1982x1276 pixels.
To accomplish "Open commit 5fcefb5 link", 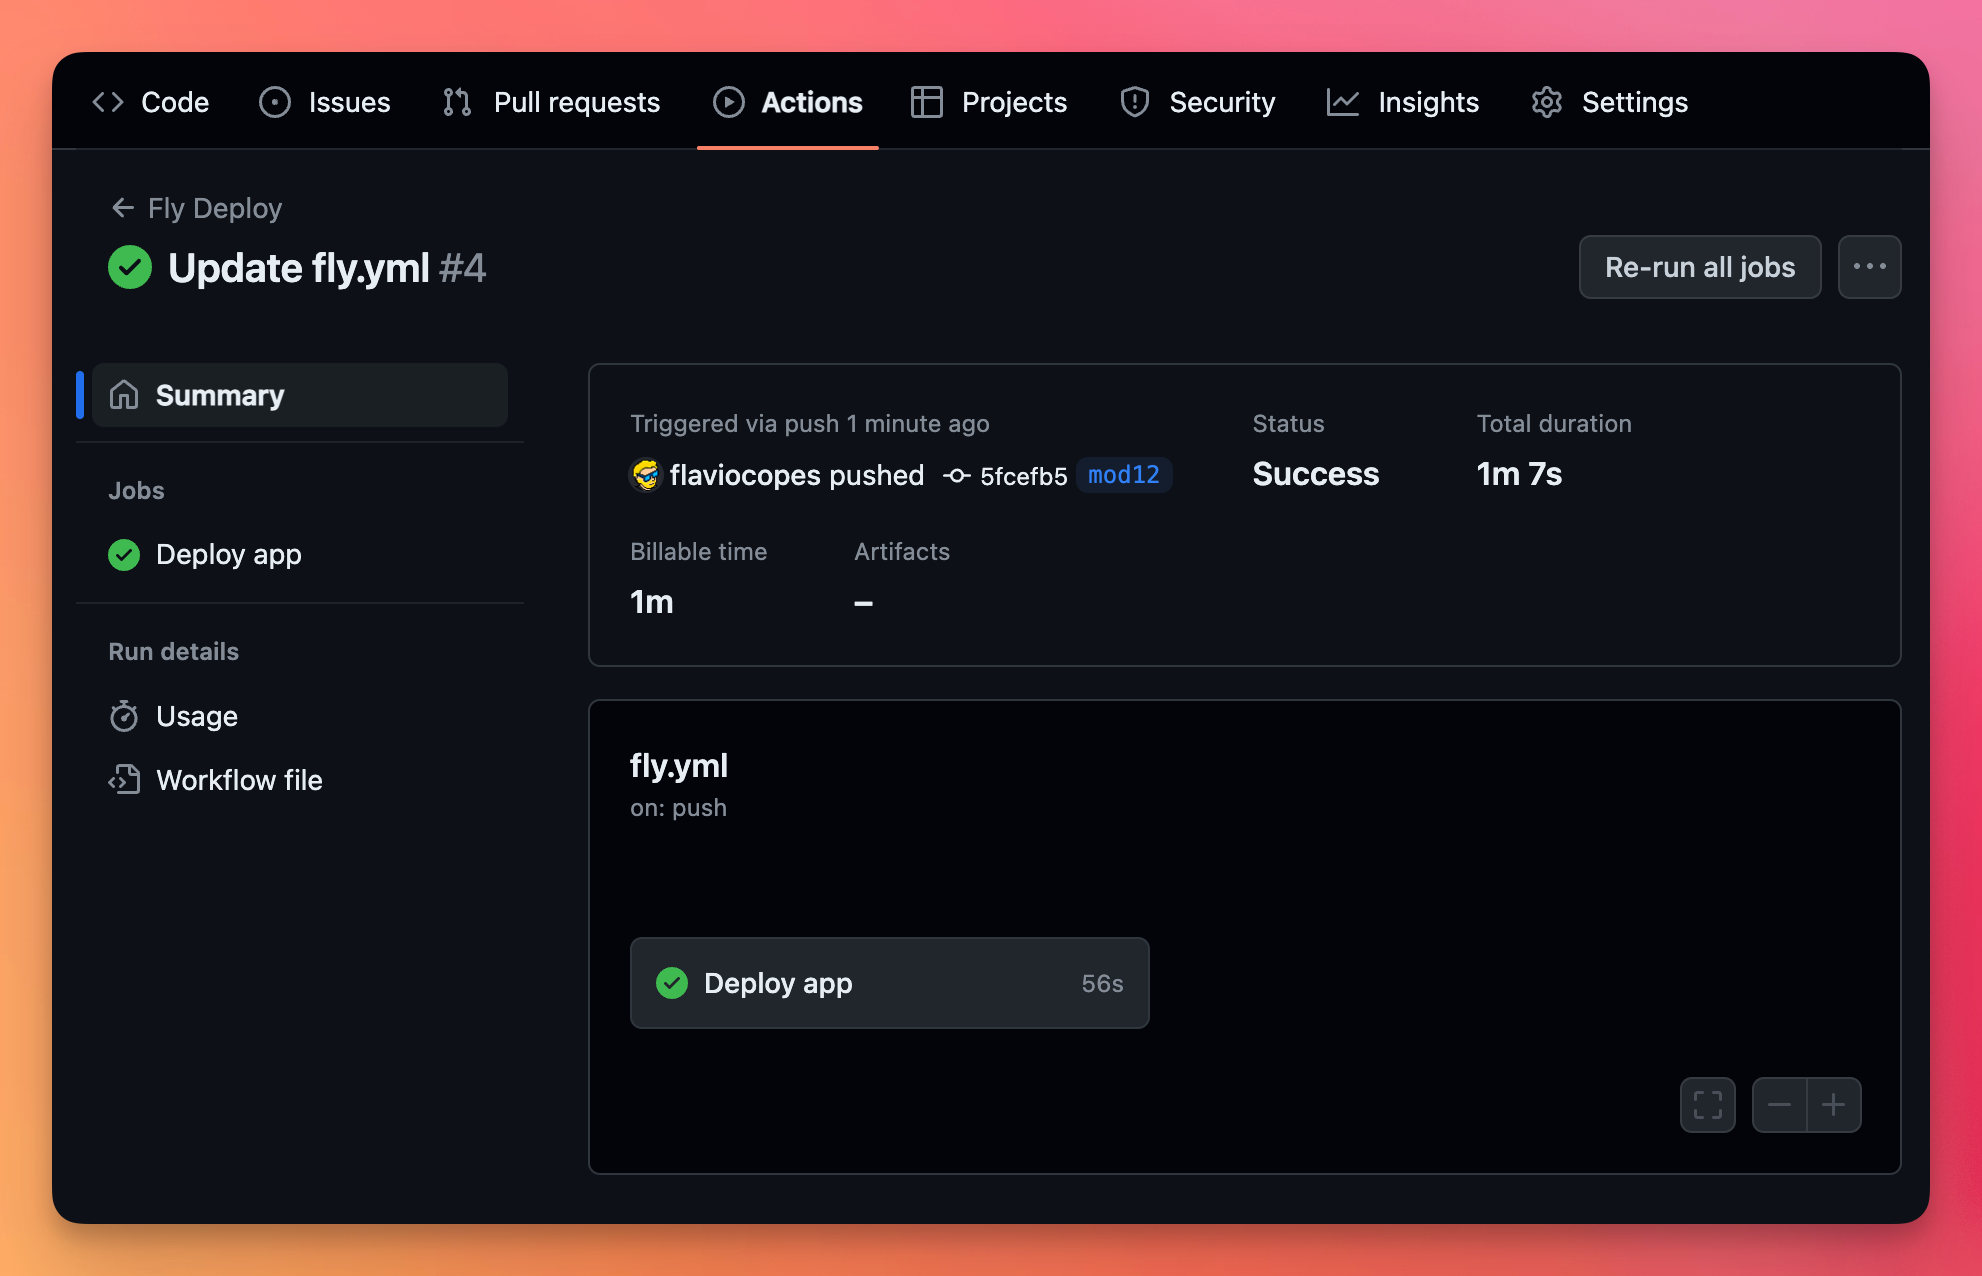I will coord(1022,476).
